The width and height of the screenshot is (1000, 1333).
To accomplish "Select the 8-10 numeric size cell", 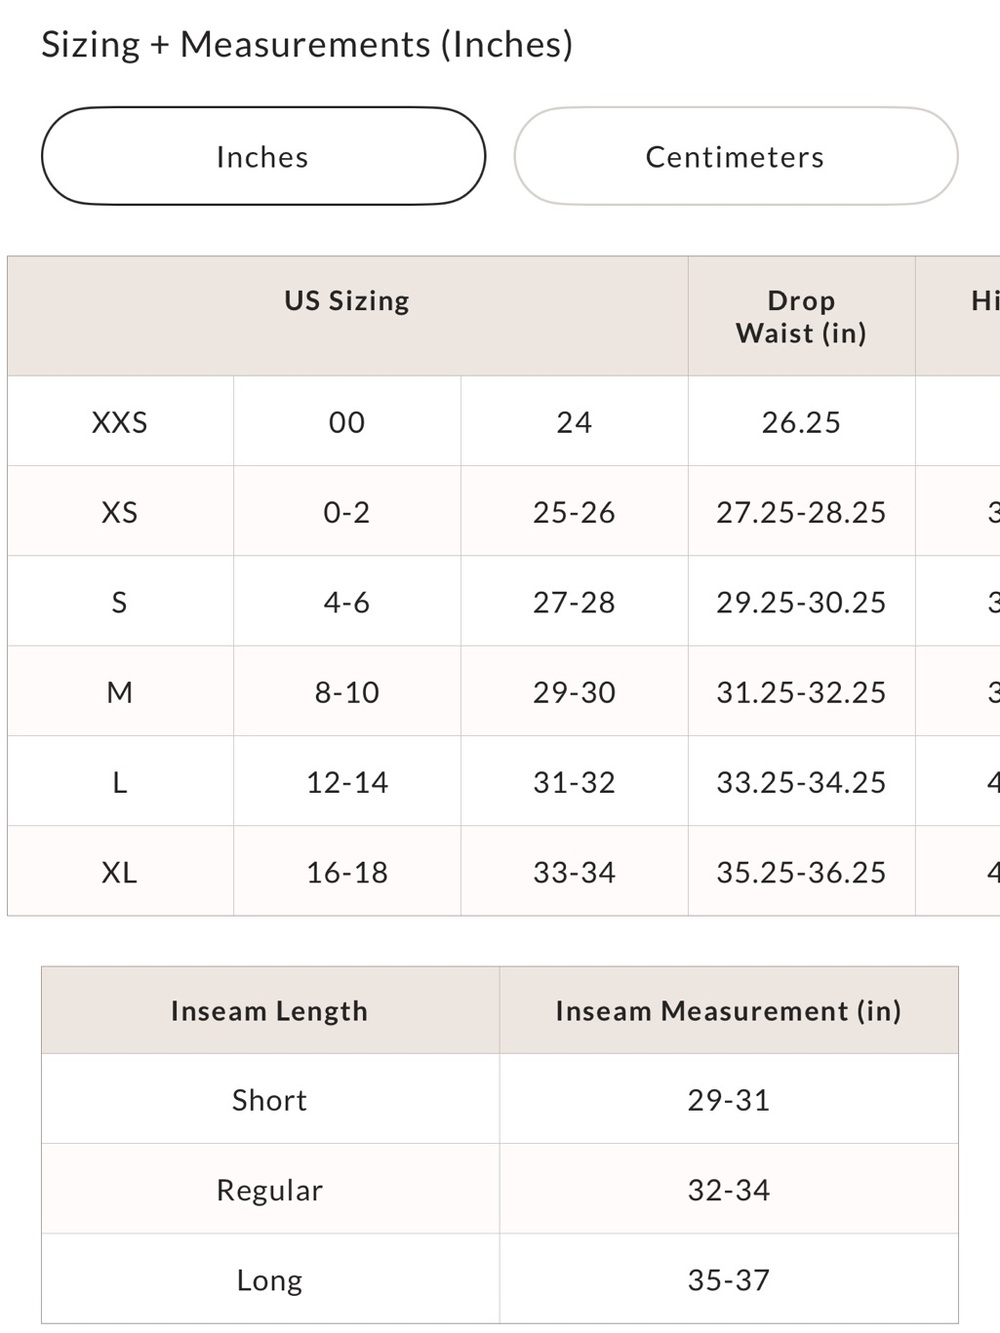I will [x=347, y=692].
